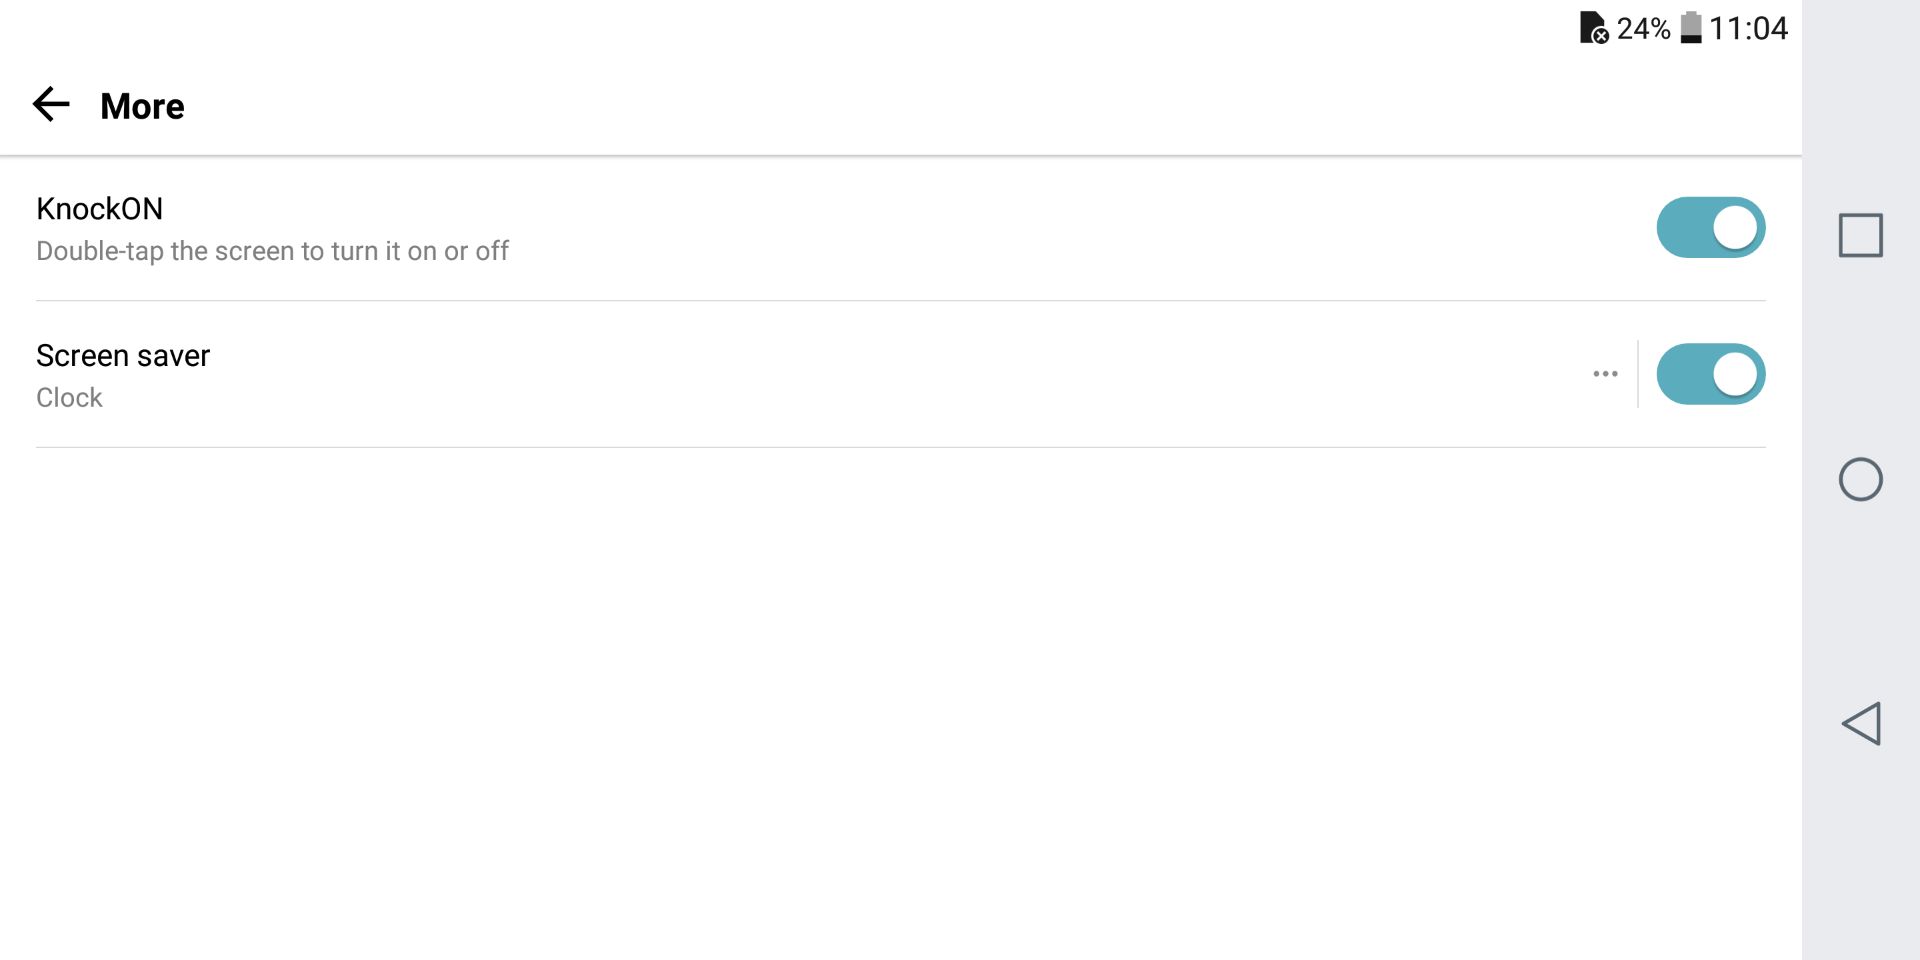Go back using the header arrow
The width and height of the screenshot is (1920, 960).
[x=51, y=104]
